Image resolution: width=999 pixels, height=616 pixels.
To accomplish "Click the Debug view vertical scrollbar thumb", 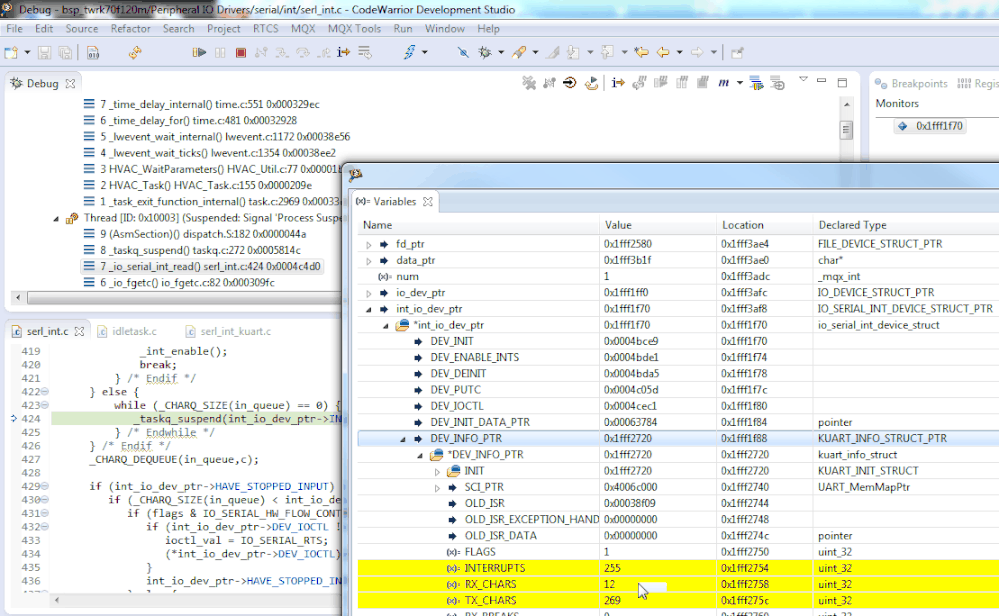I will [846, 130].
